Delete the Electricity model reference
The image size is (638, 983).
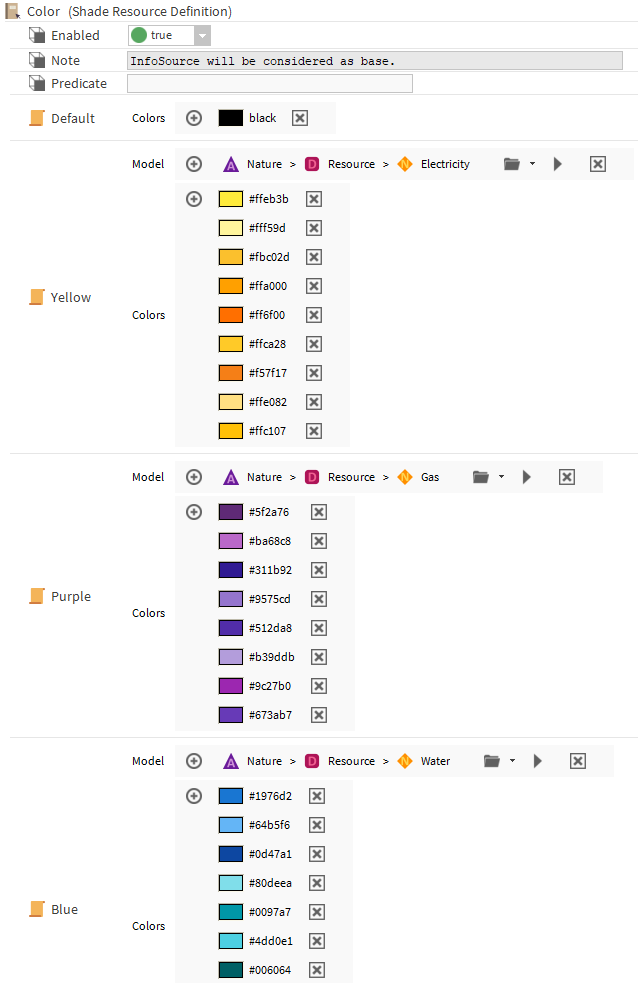click(x=598, y=164)
